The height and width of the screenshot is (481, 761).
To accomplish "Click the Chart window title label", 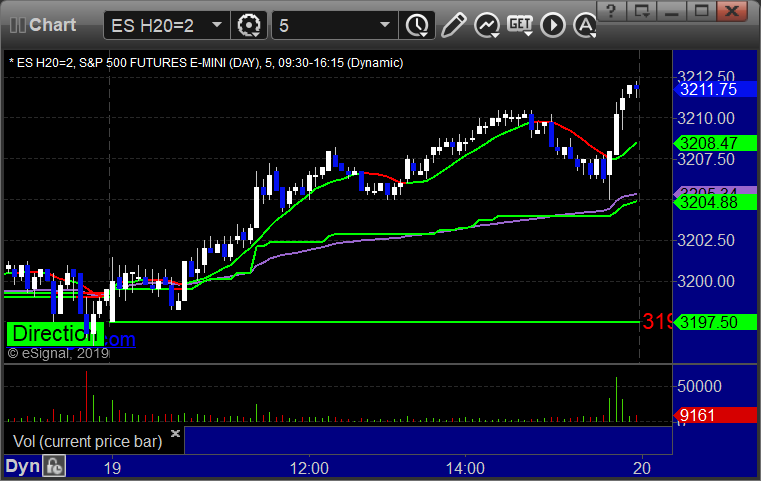I will [x=52, y=25].
